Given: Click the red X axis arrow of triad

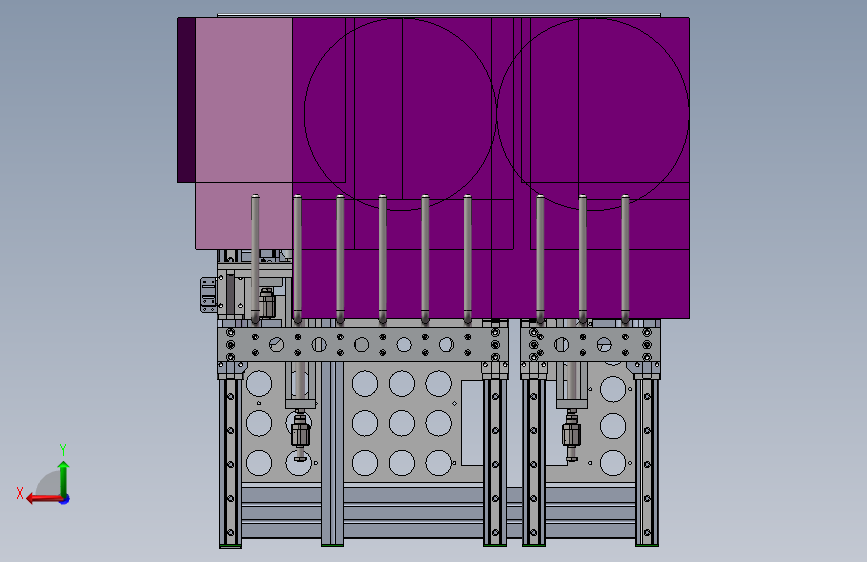Looking at the screenshot, I should 44,499.
